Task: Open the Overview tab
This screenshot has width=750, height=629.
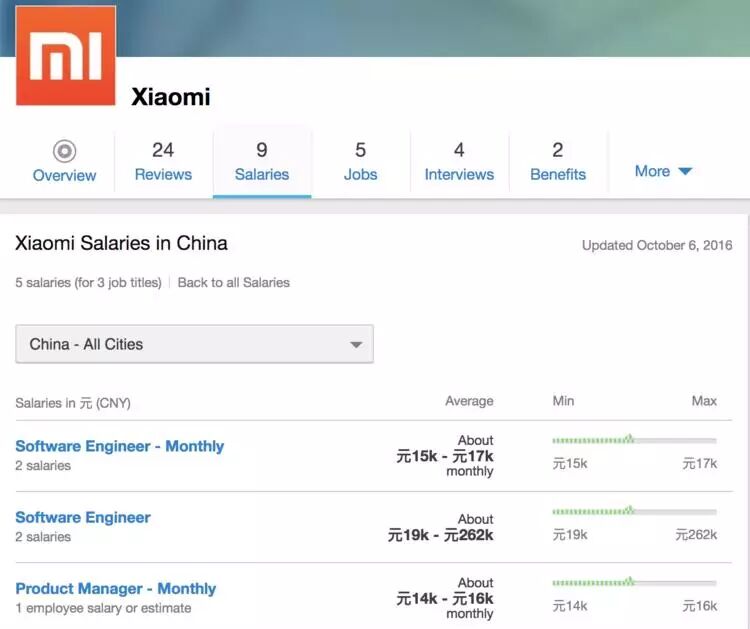Action: [x=65, y=162]
